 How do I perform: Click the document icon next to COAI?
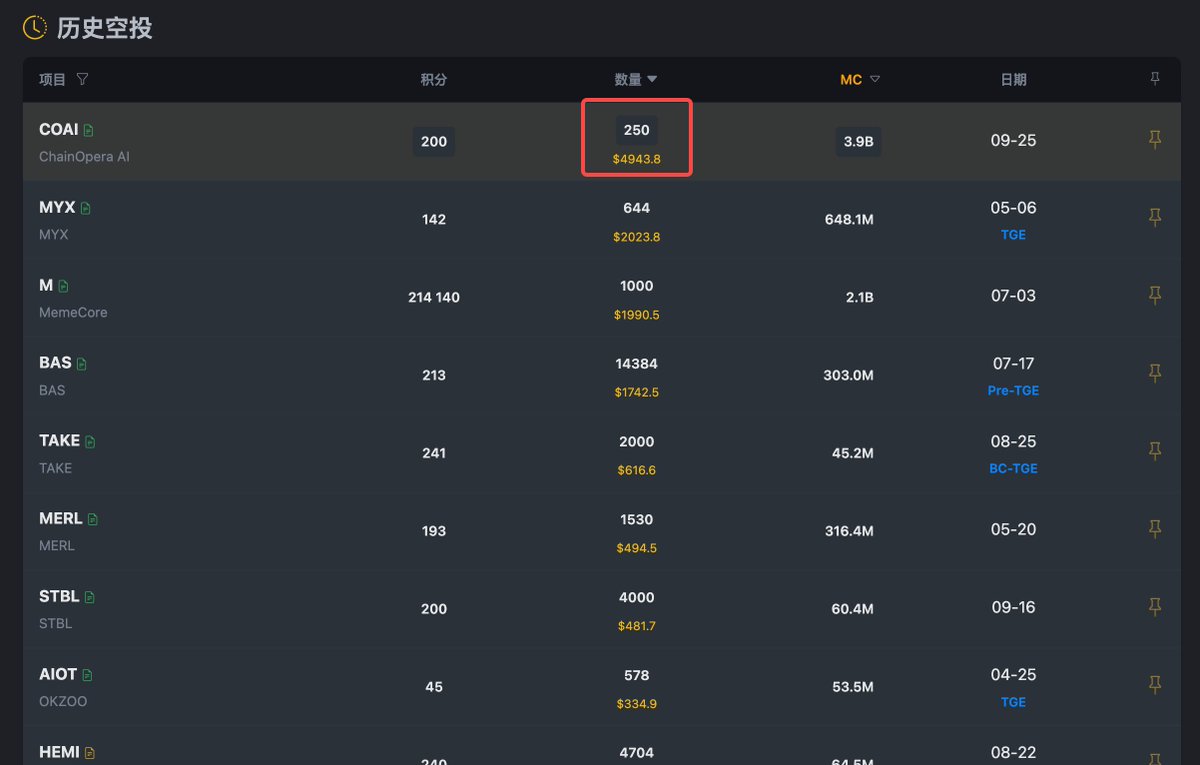point(89,130)
